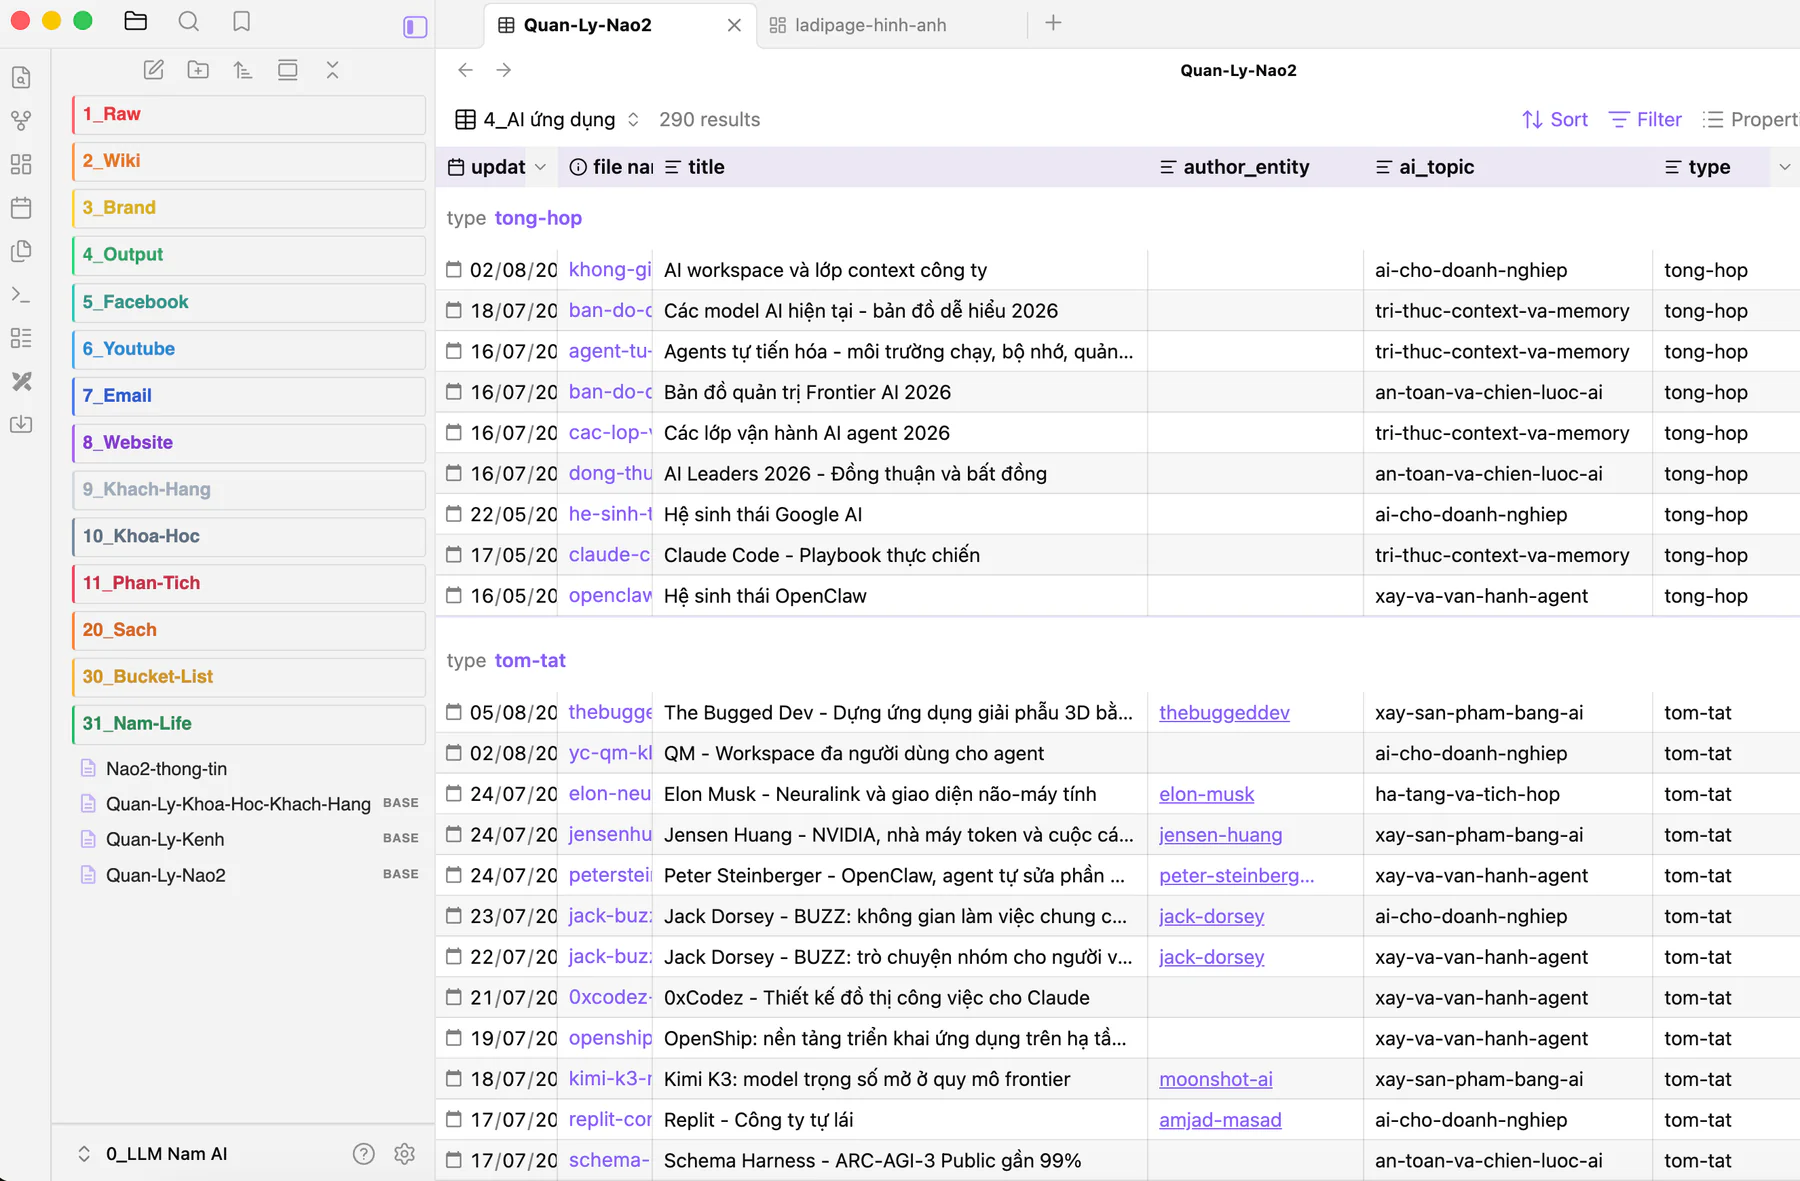The height and width of the screenshot is (1181, 1800).
Task: Open the Nao2-thong-tin note
Action: point(249,769)
